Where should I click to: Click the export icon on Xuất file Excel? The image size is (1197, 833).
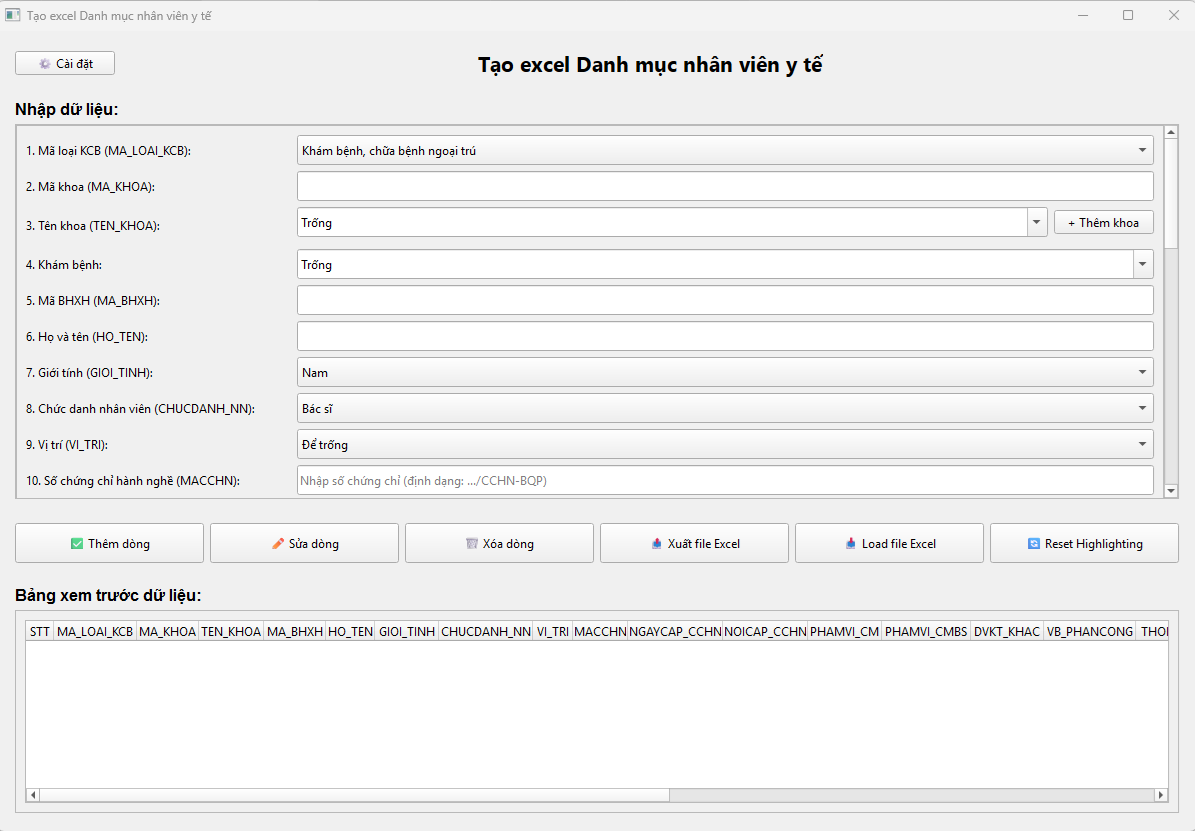[x=657, y=544]
